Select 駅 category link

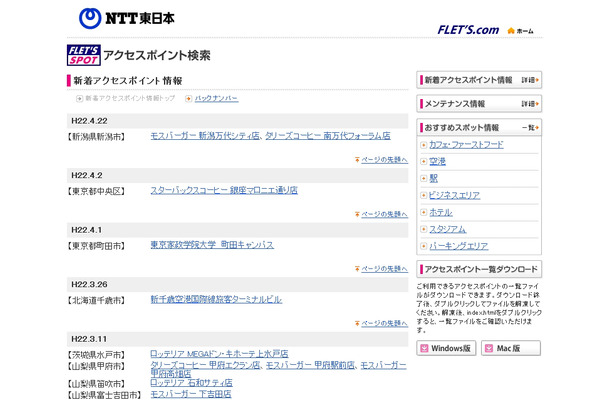click(x=433, y=179)
